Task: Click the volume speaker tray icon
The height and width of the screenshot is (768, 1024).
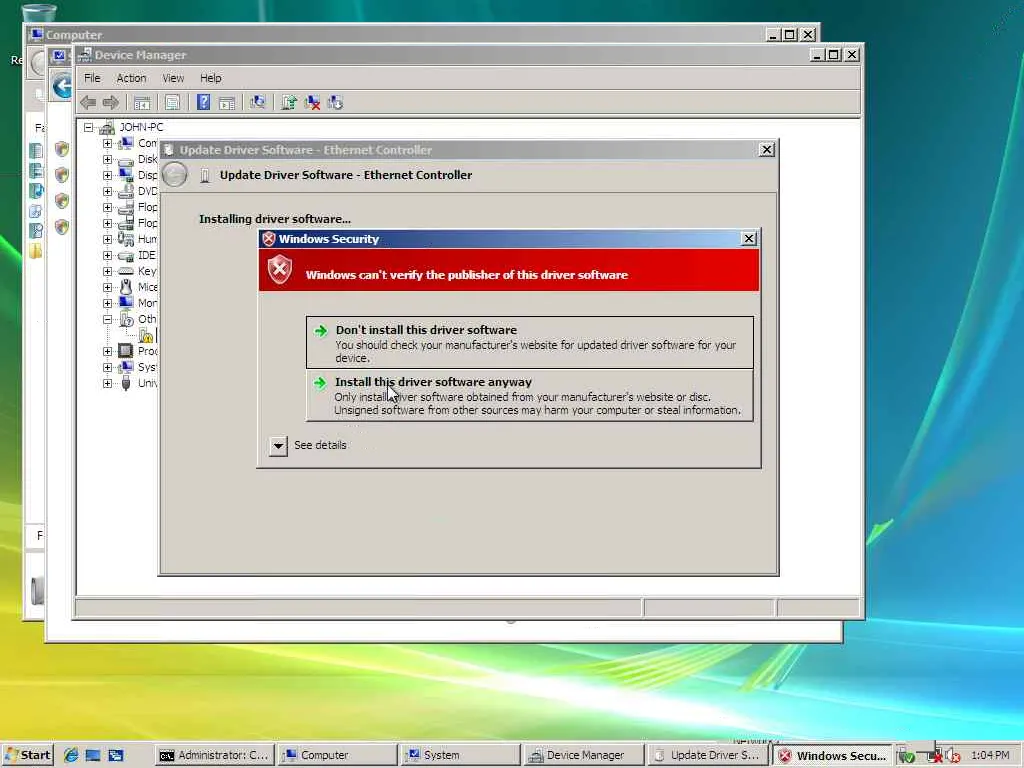Action: tap(952, 756)
